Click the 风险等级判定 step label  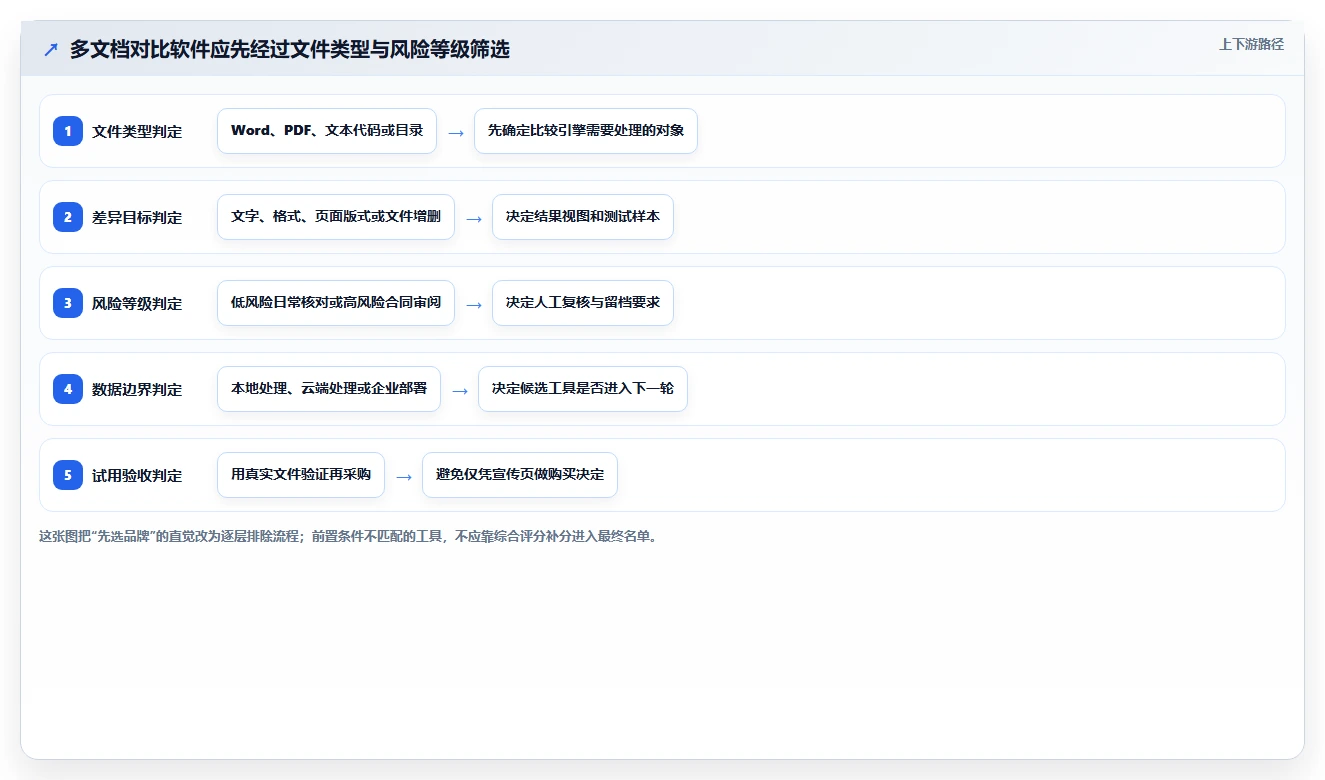[137, 303]
